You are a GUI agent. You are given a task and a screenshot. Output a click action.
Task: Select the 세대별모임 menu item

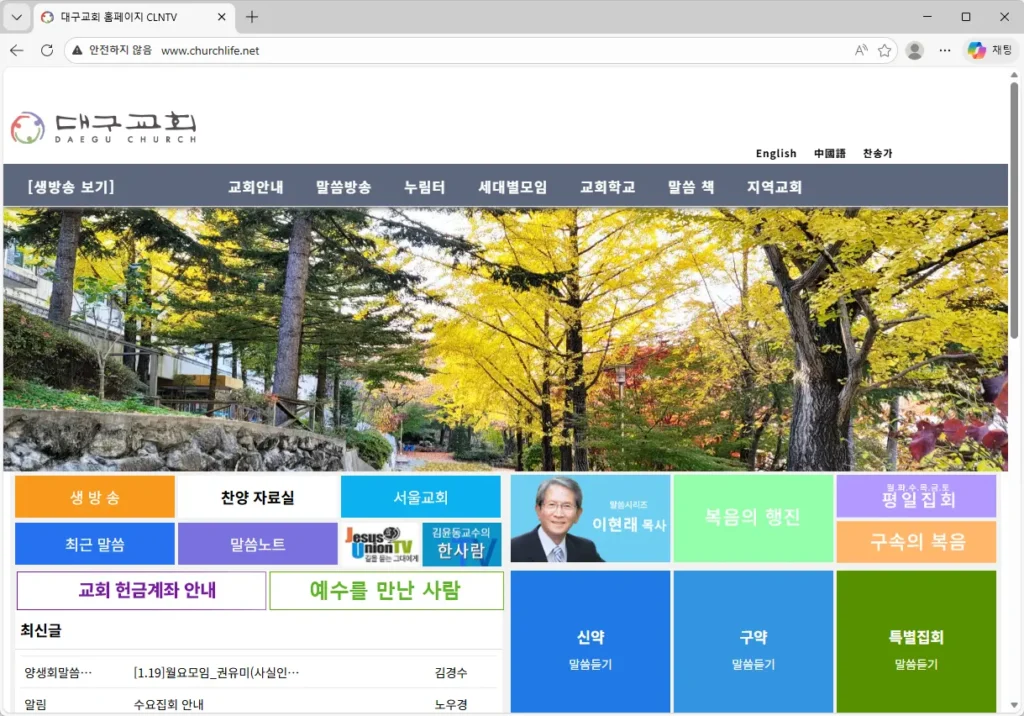pyautogui.click(x=512, y=187)
